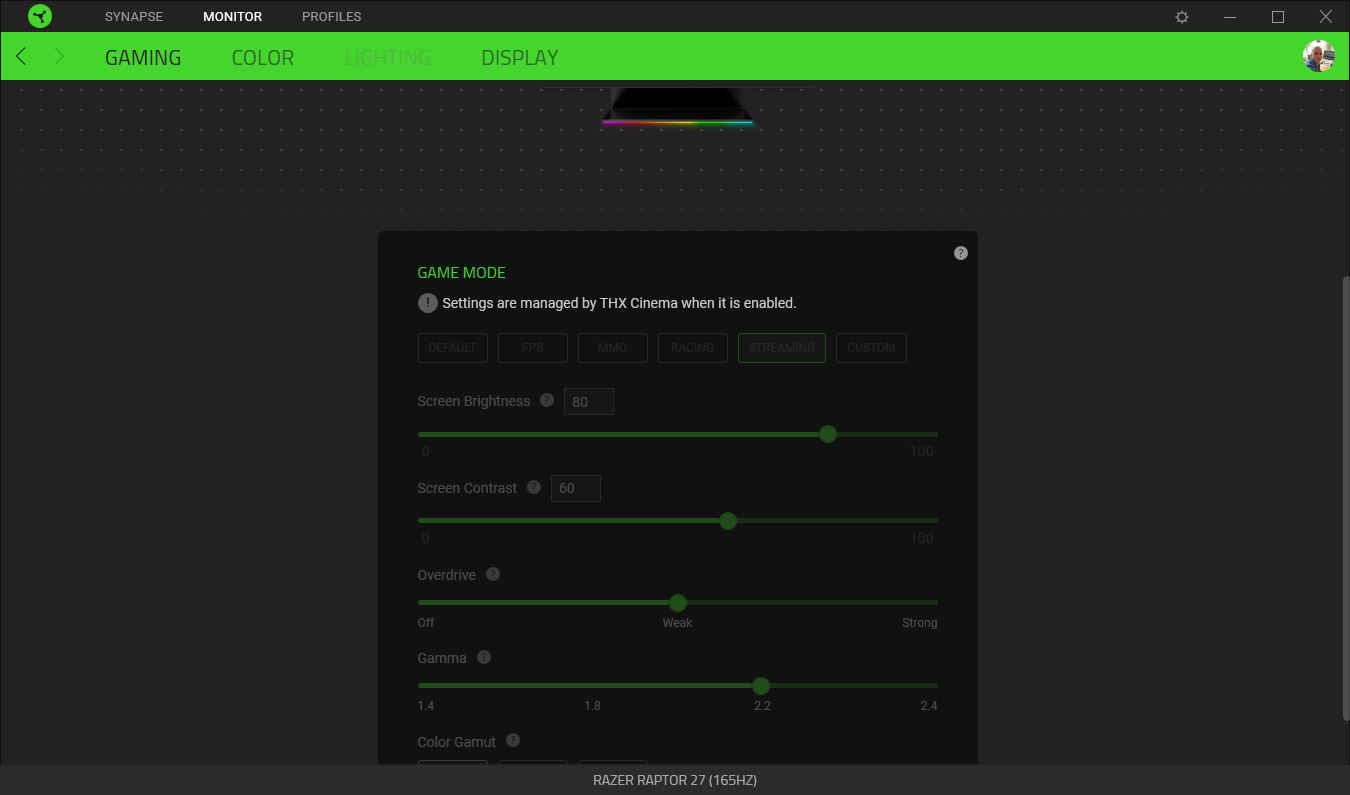
Task: Open the user profile avatar
Action: point(1319,56)
